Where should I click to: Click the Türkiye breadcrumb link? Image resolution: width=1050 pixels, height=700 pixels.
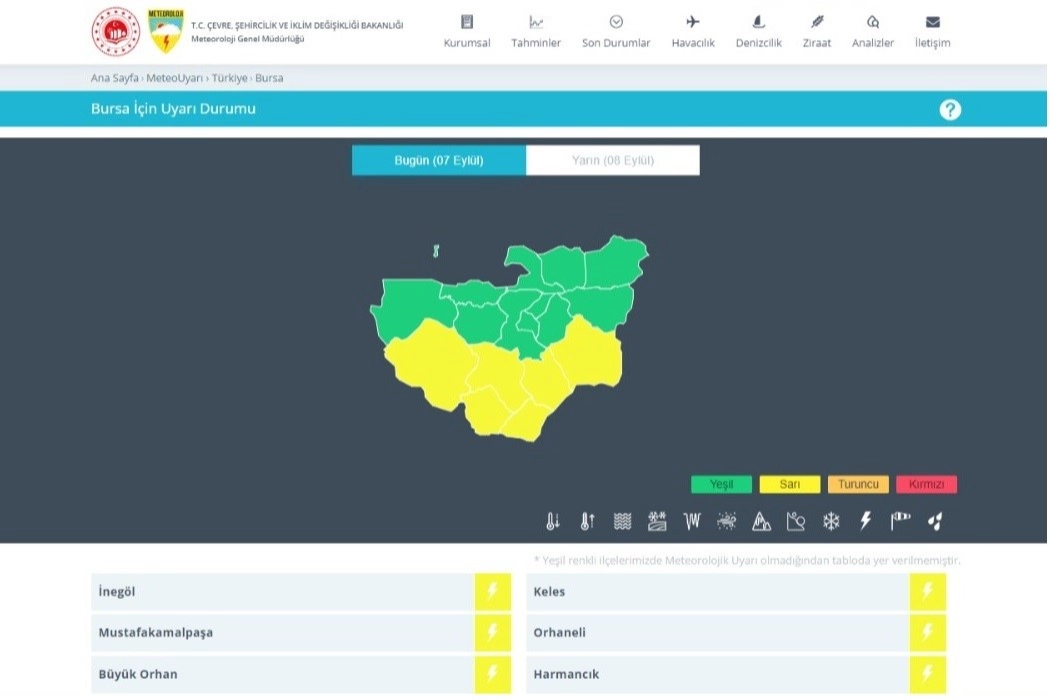tap(230, 78)
